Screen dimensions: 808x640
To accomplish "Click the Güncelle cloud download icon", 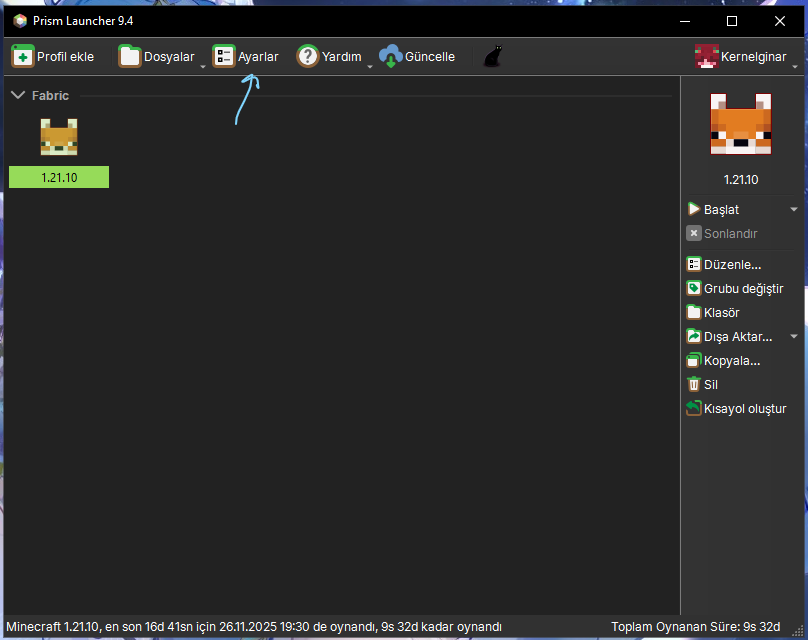I will (391, 57).
